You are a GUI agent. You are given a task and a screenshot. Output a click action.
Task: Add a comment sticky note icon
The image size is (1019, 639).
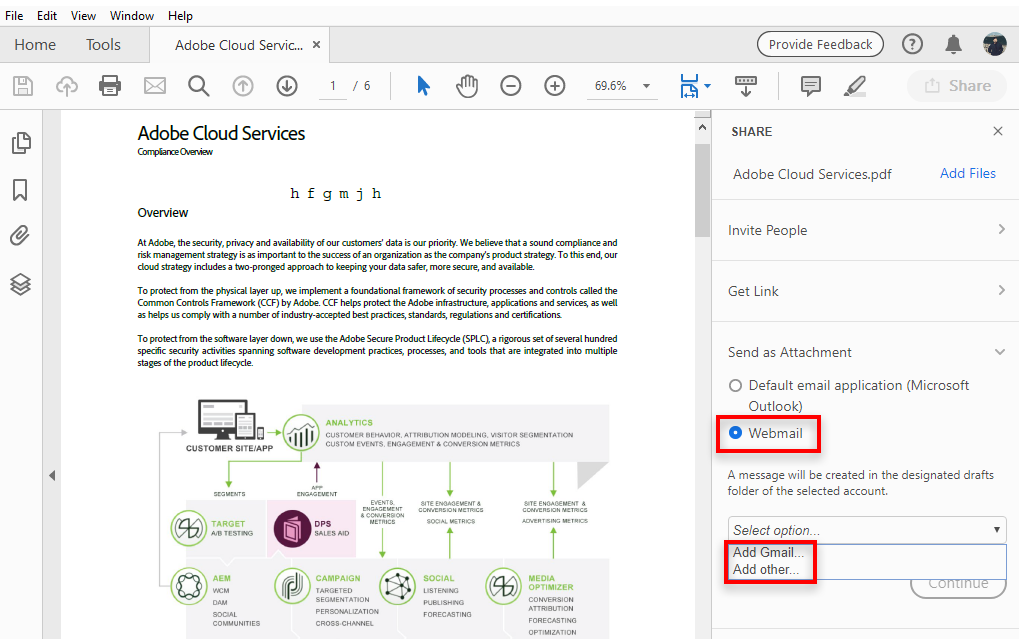coord(810,86)
